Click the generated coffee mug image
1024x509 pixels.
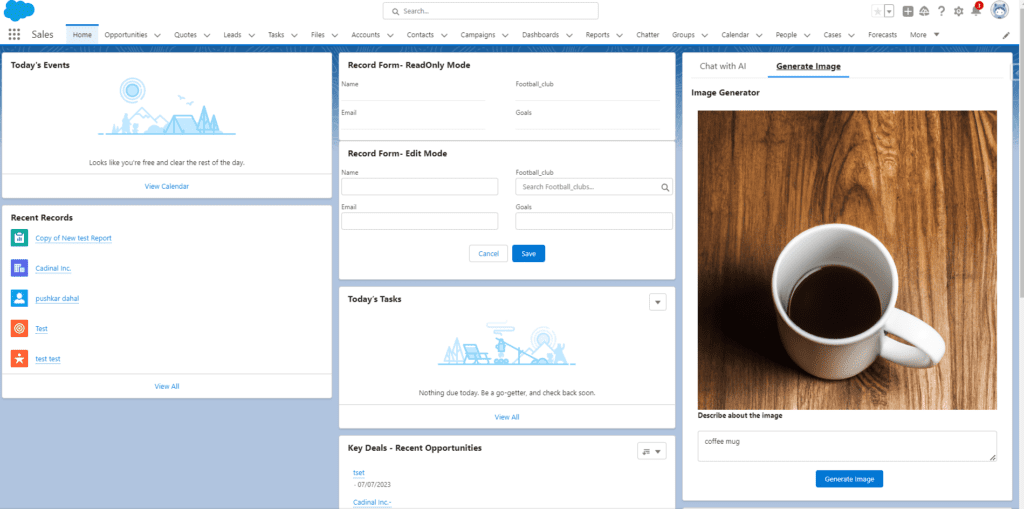tap(847, 259)
